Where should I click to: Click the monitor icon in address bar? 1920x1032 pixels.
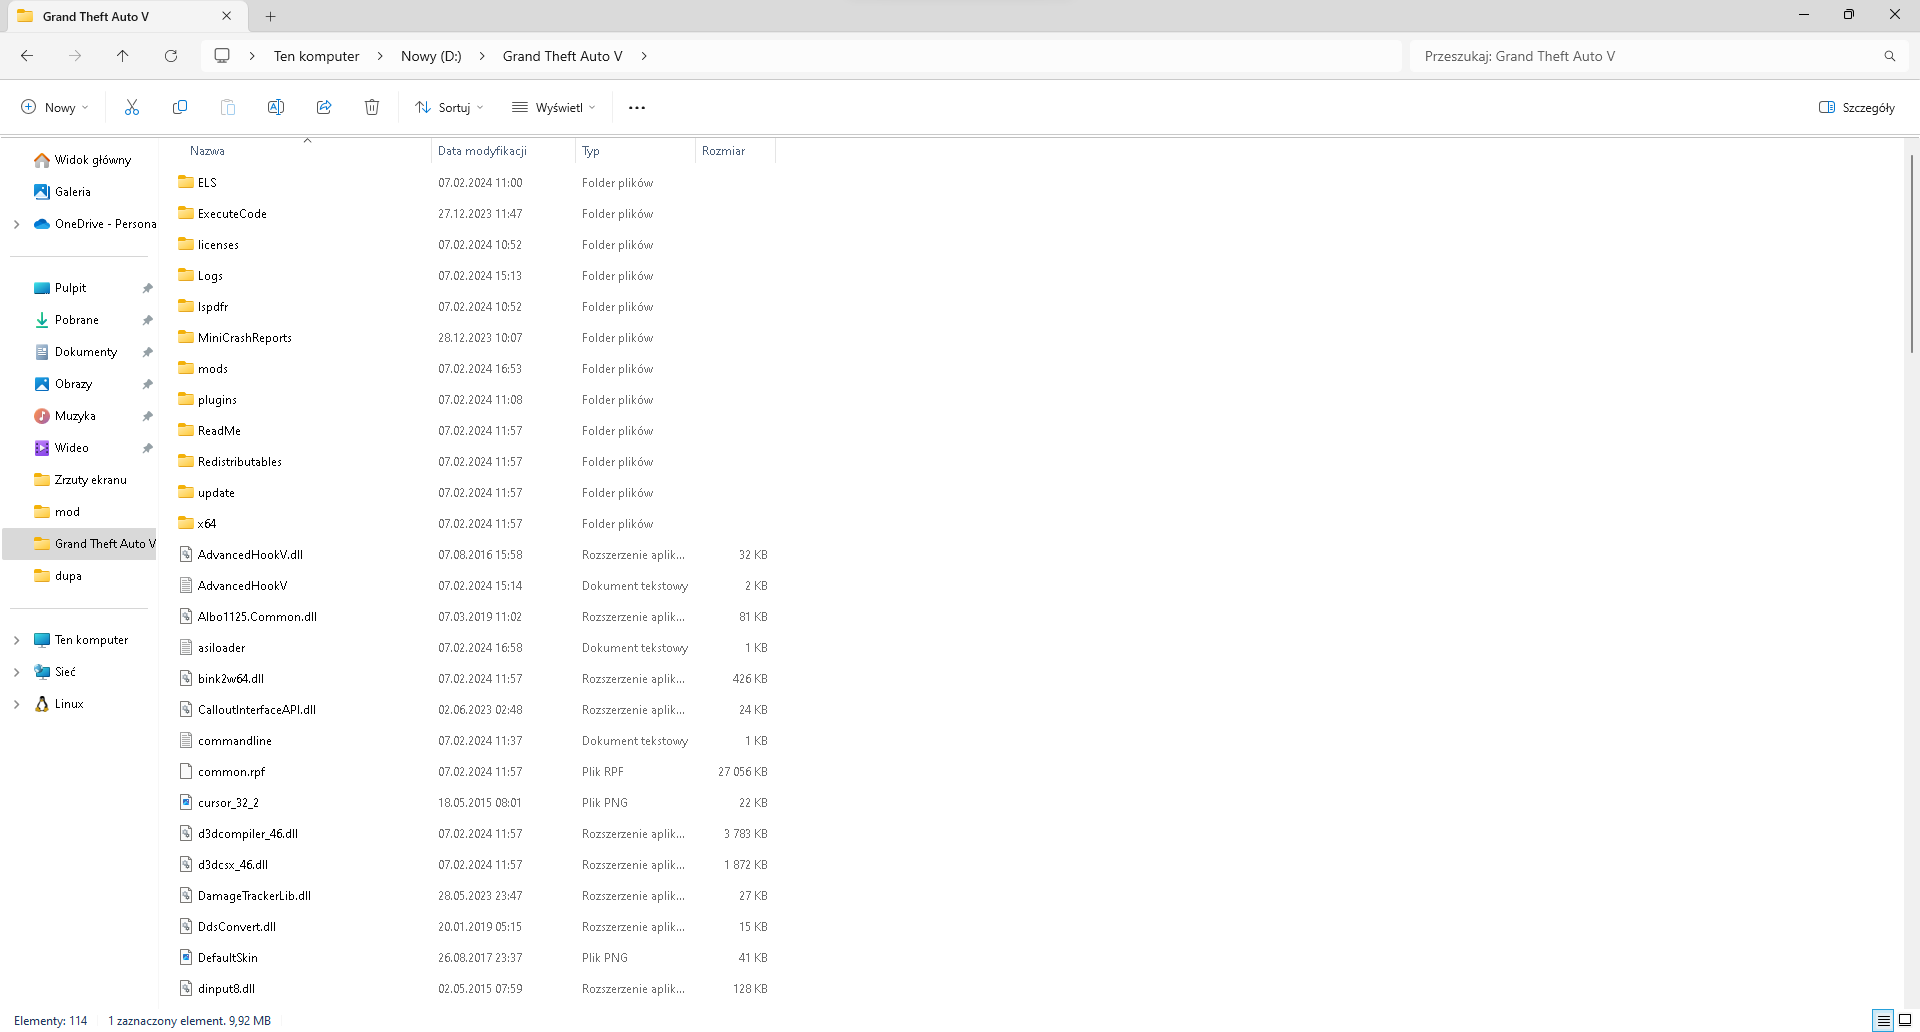click(222, 56)
